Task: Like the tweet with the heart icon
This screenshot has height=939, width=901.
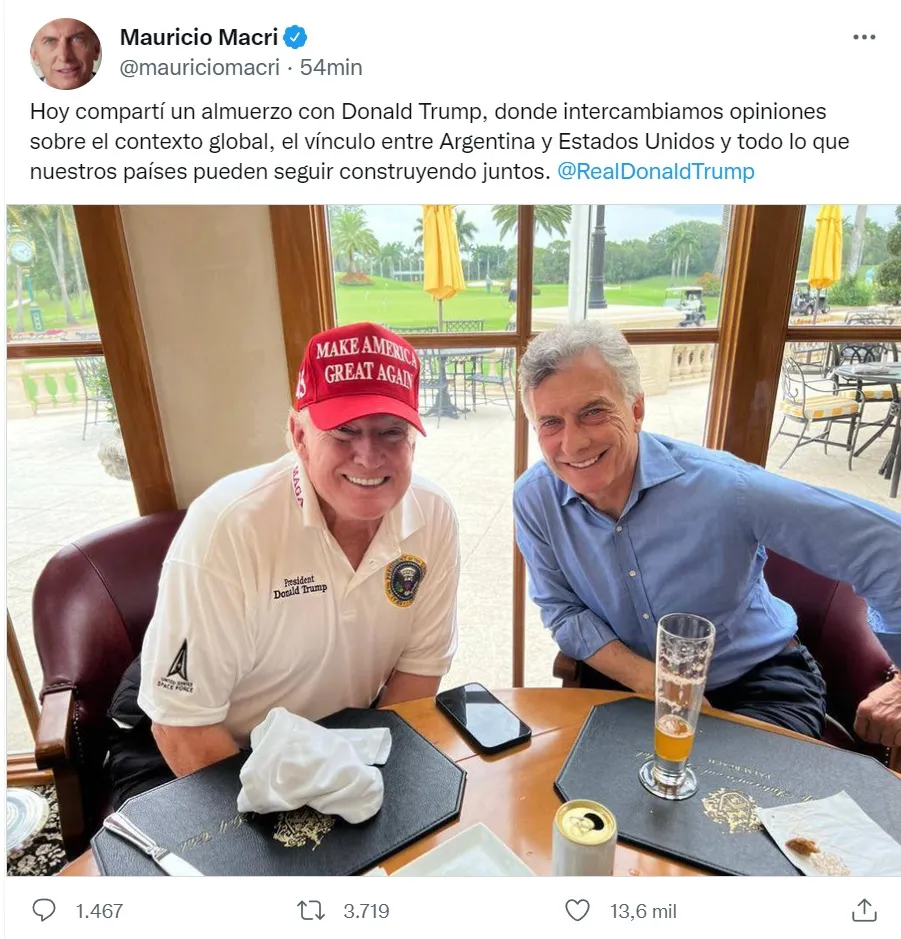Action: tap(577, 911)
